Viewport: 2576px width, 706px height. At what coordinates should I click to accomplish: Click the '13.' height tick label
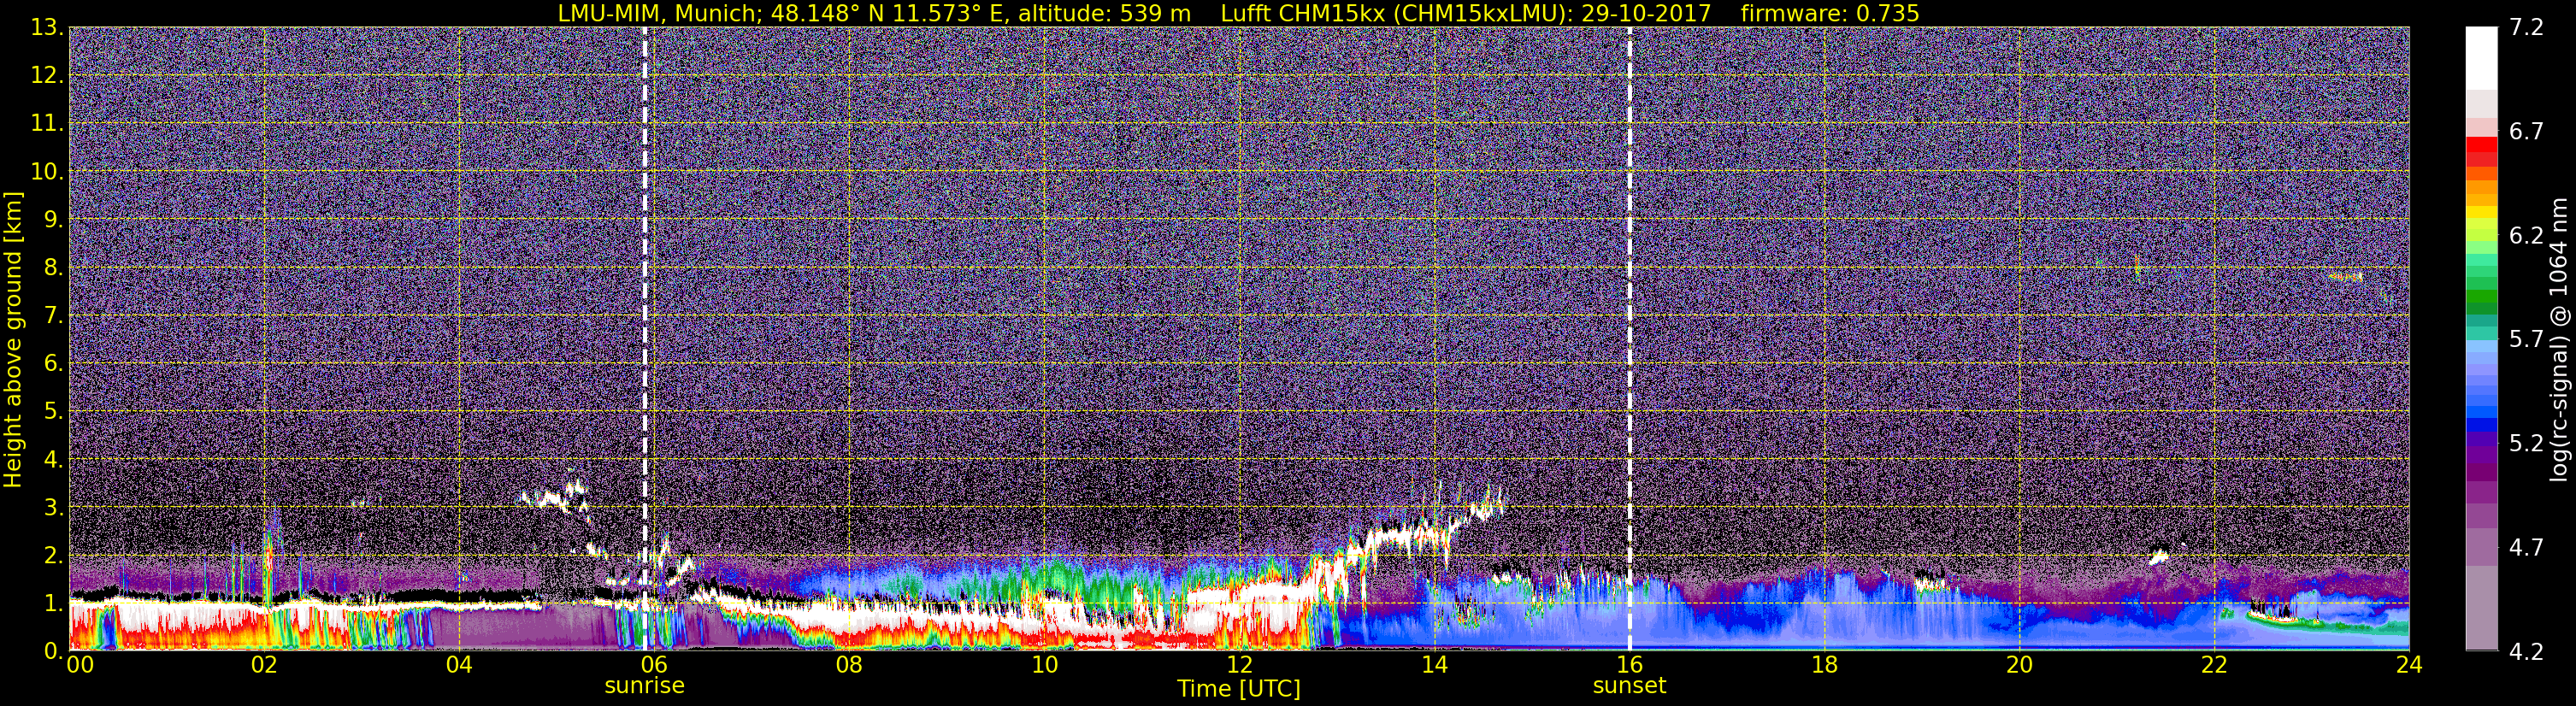46,27
